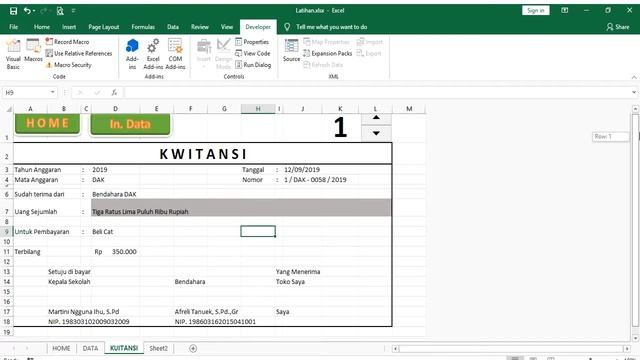Screen dimensions: 640x360
Task: Expand the formula bar
Action: tap(634, 93)
